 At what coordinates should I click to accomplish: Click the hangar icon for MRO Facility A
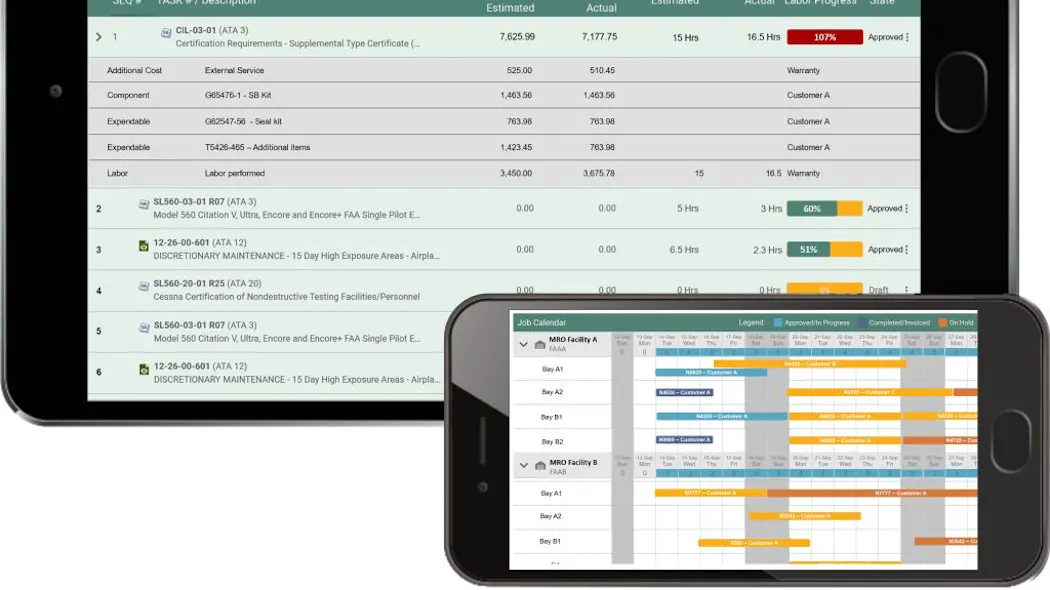pos(540,345)
